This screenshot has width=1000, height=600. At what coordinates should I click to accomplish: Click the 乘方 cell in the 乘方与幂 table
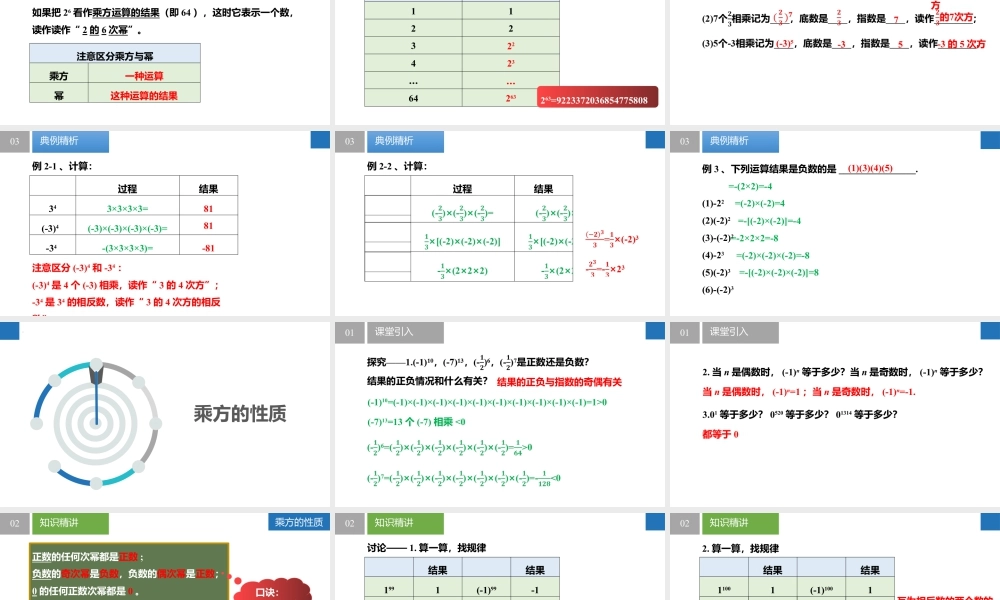(x=59, y=75)
